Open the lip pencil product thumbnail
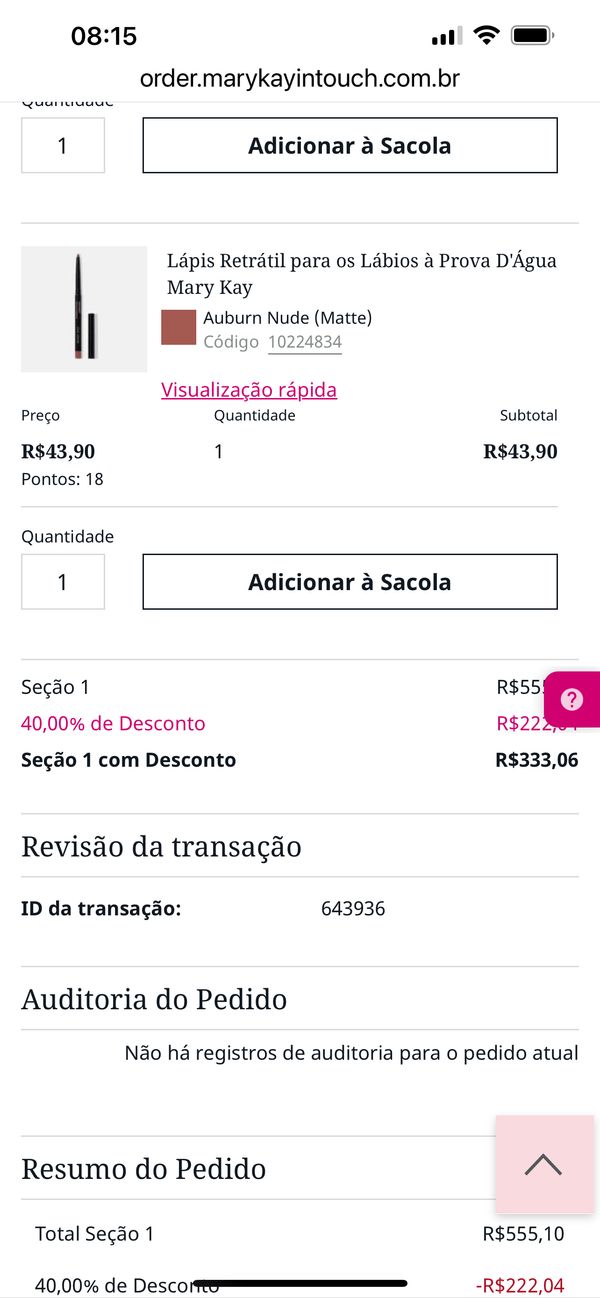The image size is (600, 1298). click(x=84, y=309)
